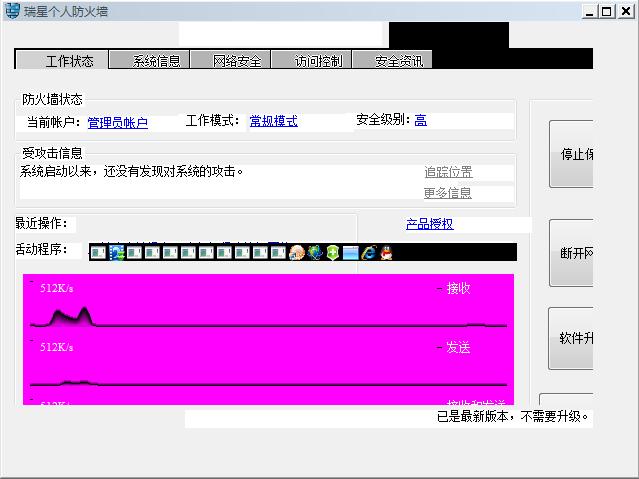639x479 pixels.
Task: Click the 最近操作 label
Action: tap(41, 223)
